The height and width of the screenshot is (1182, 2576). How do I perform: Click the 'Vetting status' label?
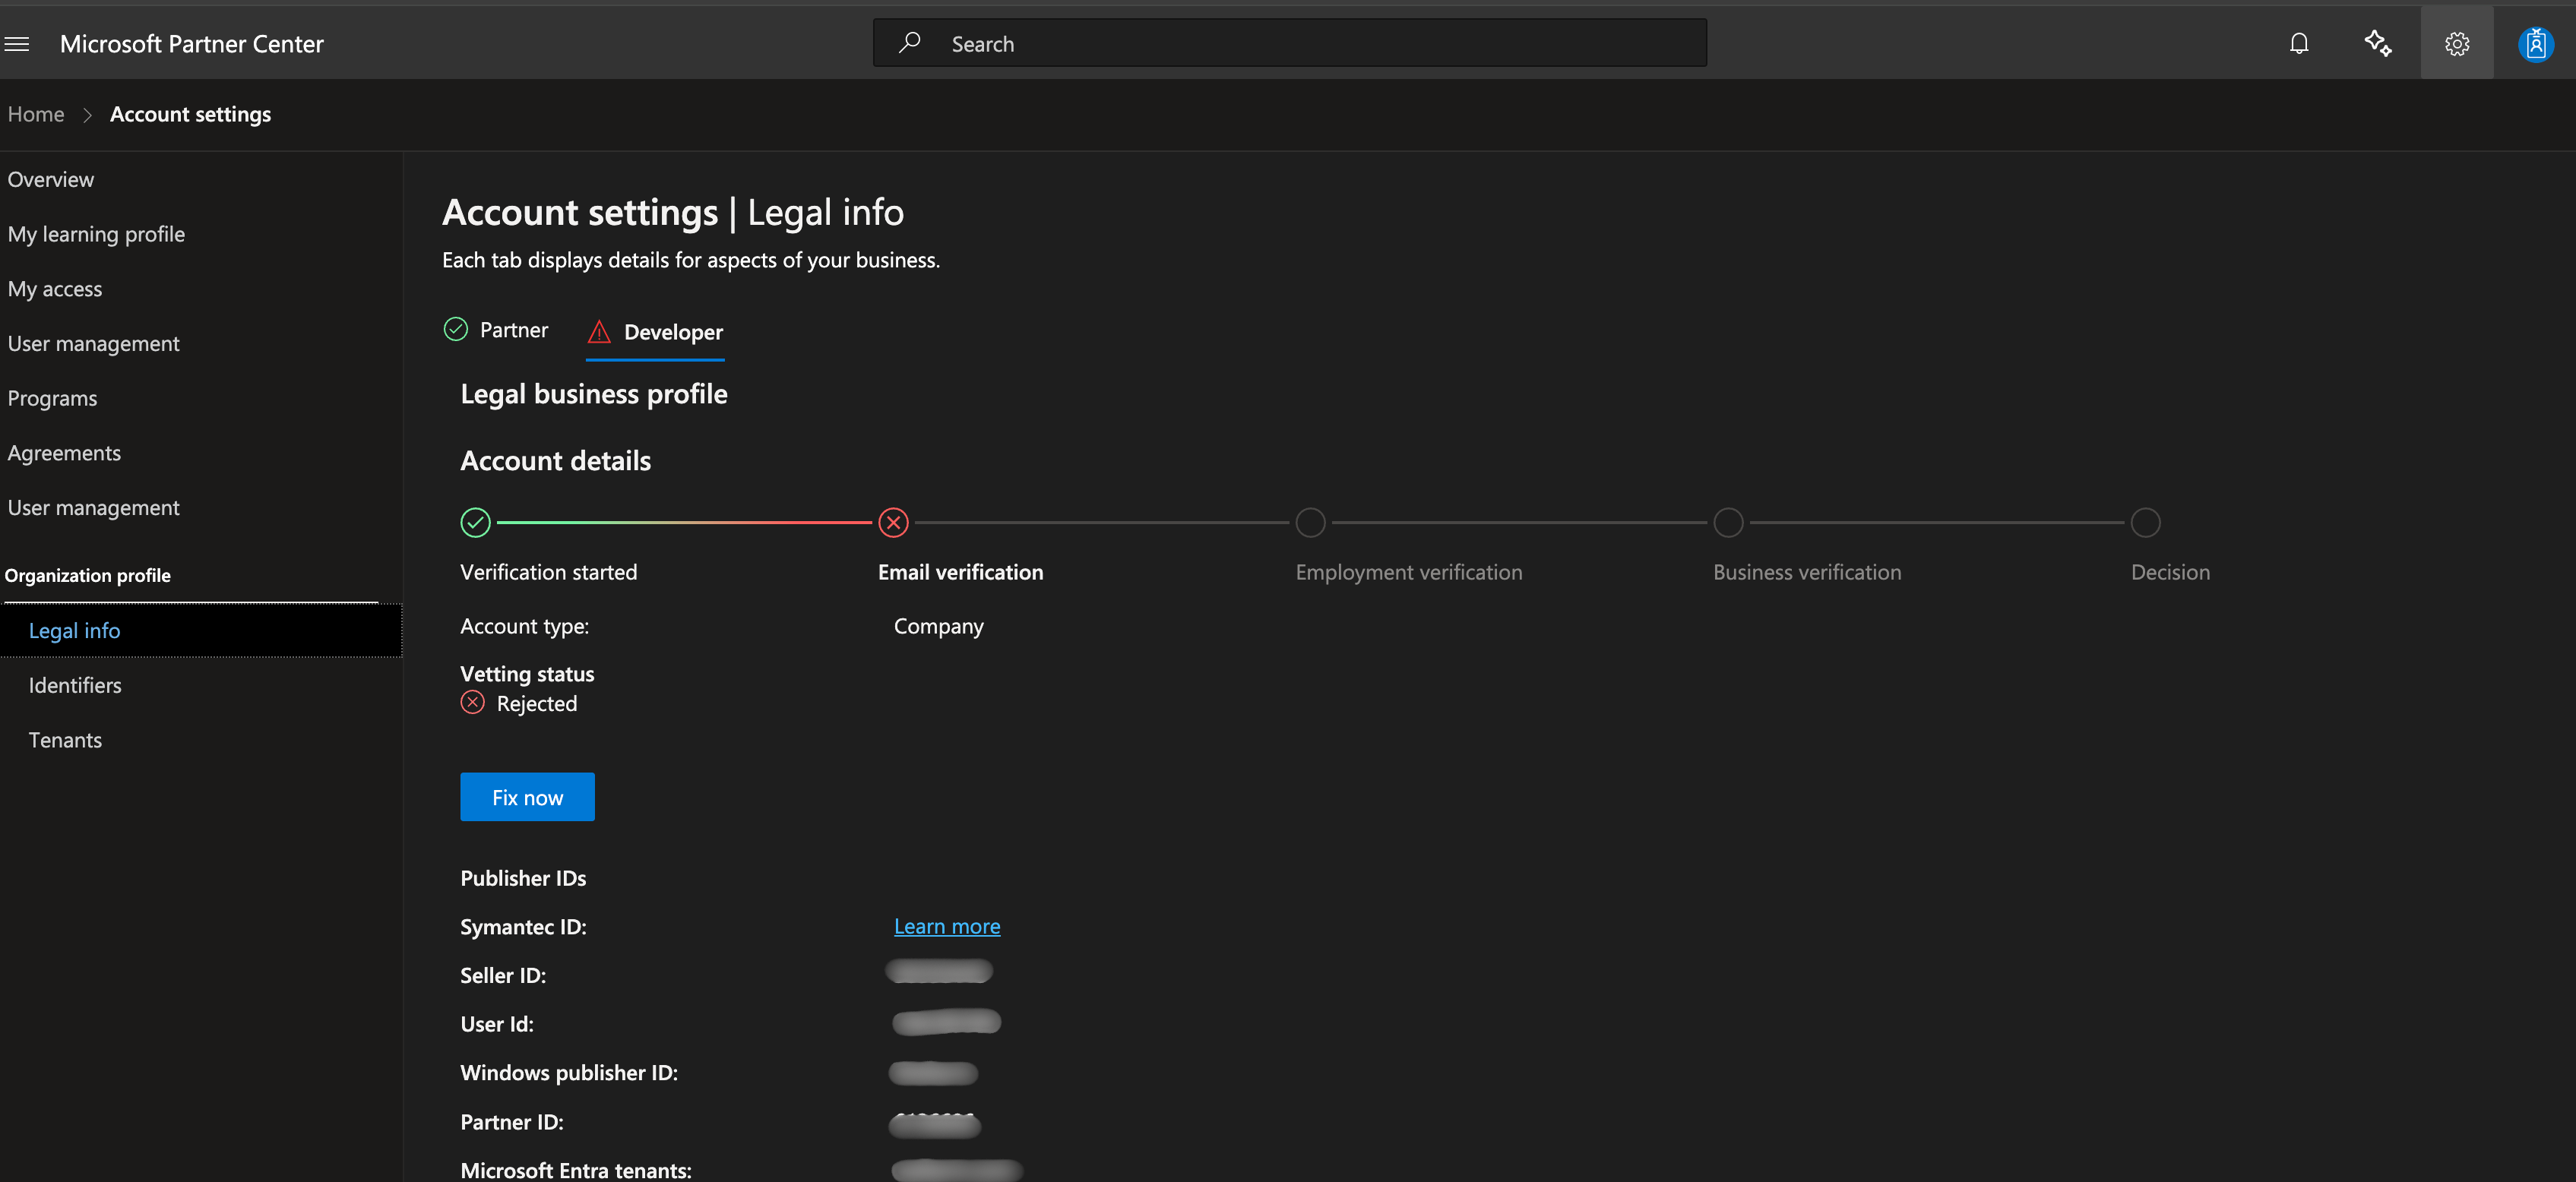tap(527, 674)
